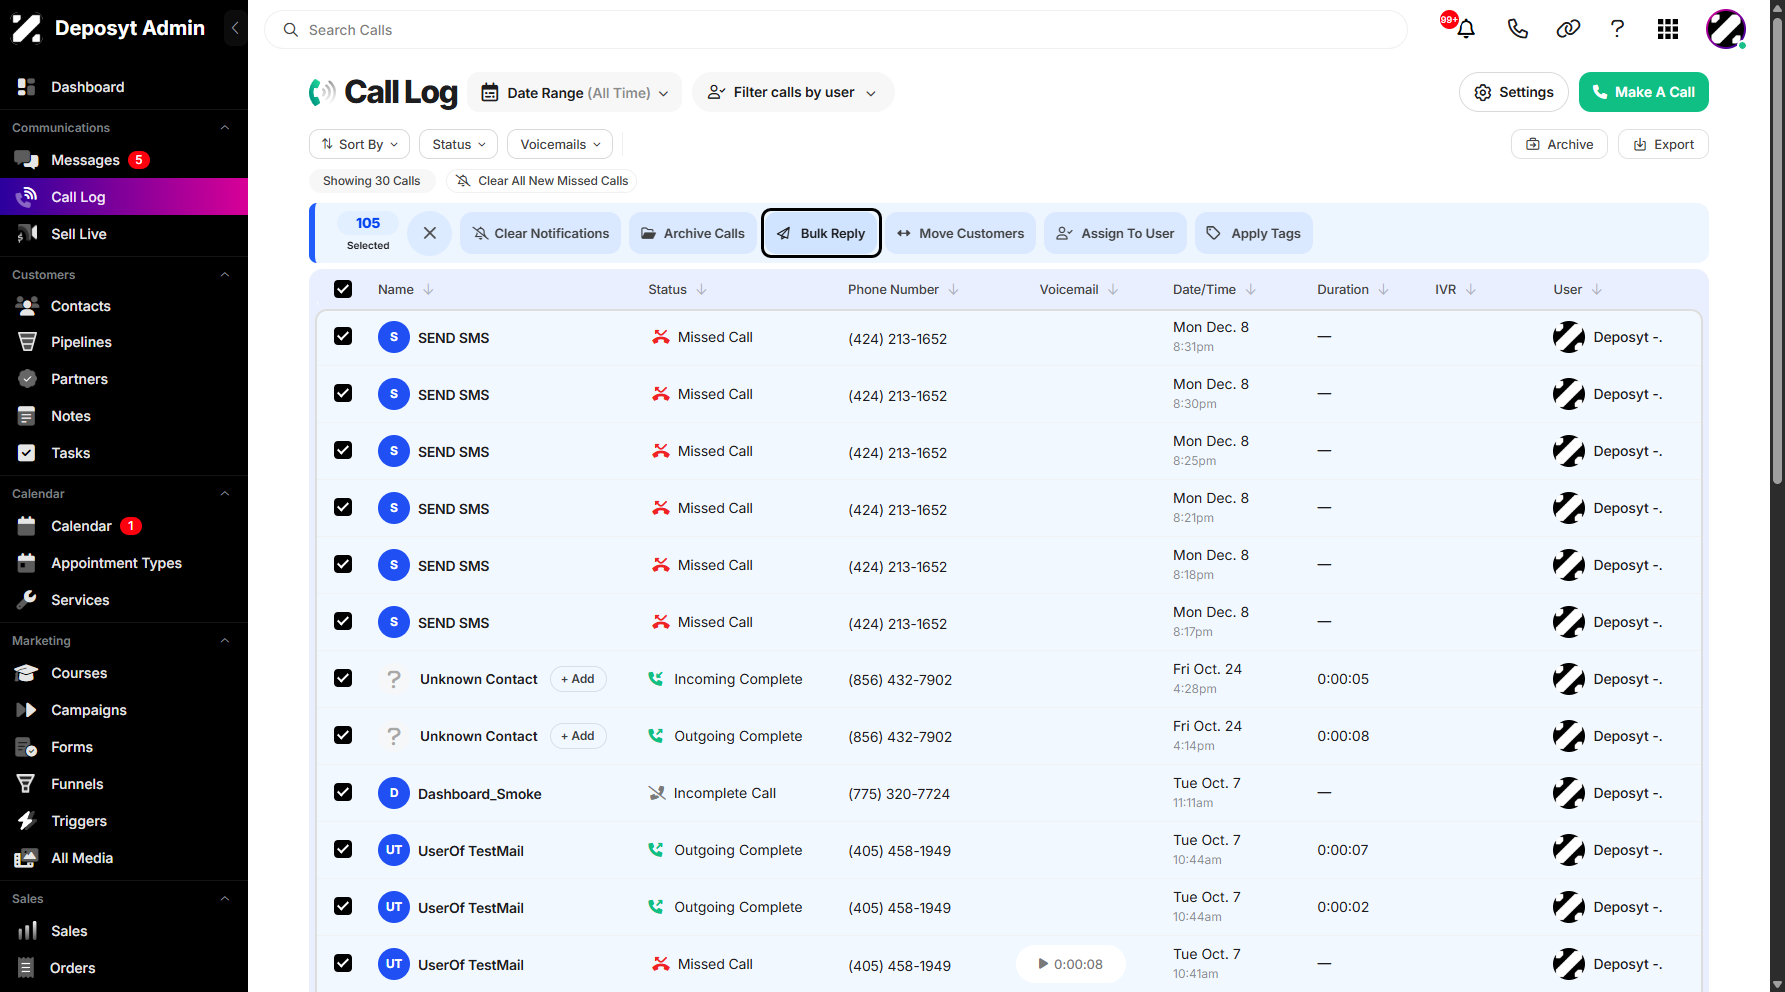Uncheck the UserOf TestMail 10:41am row
This screenshot has width=1785, height=992.
click(343, 963)
